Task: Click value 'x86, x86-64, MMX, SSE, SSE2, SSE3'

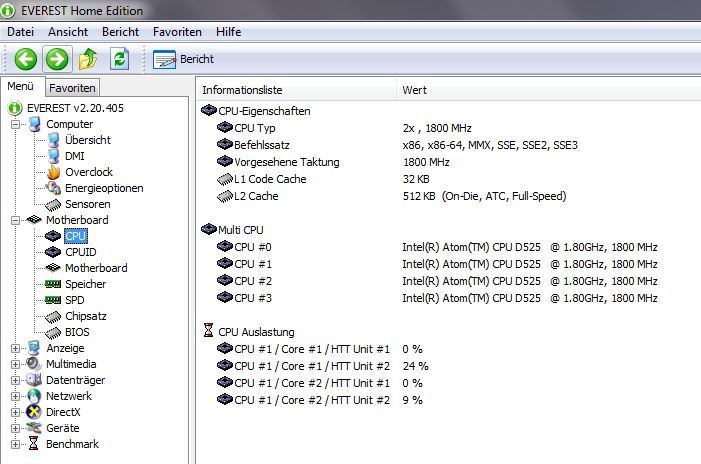Action: (x=490, y=145)
